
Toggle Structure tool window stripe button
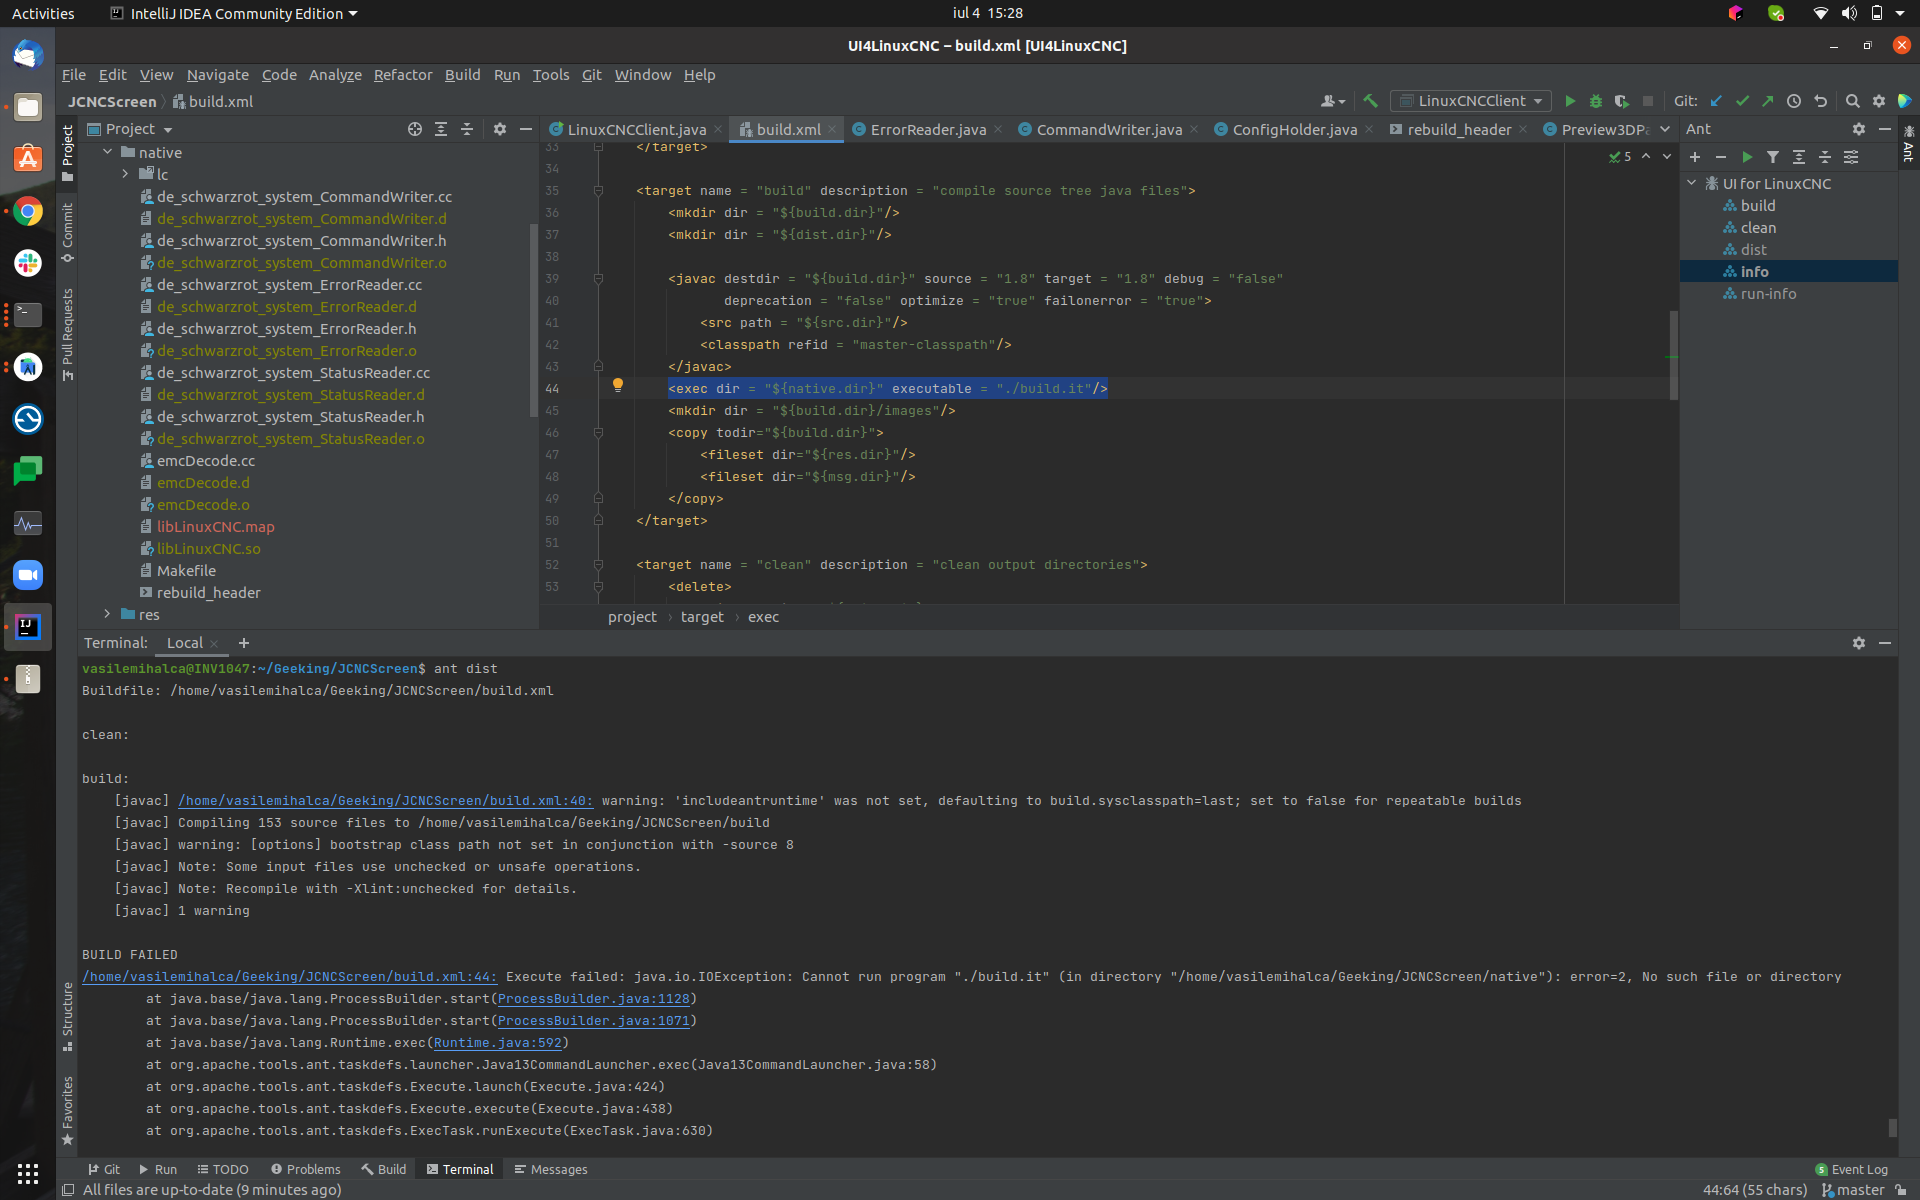coord(67,1016)
